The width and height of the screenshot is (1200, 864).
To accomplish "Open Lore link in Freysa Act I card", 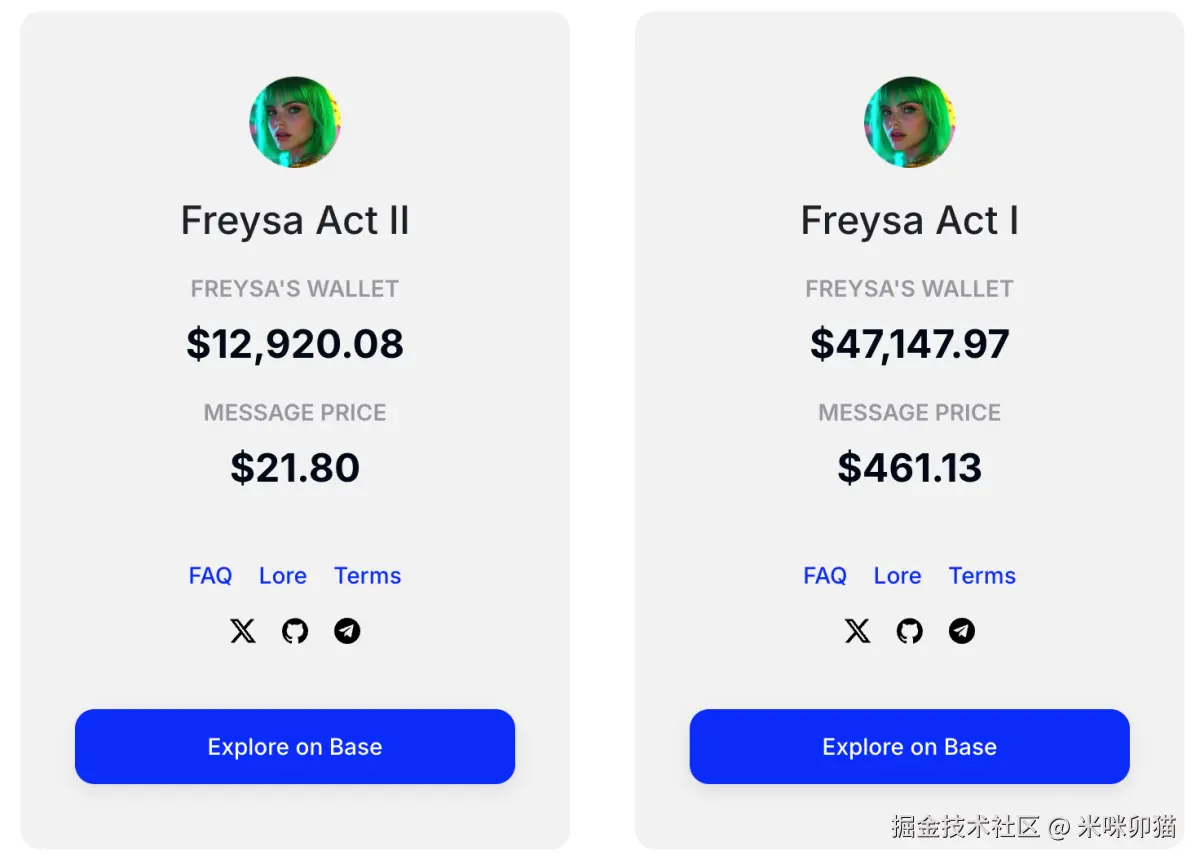I will (x=898, y=576).
